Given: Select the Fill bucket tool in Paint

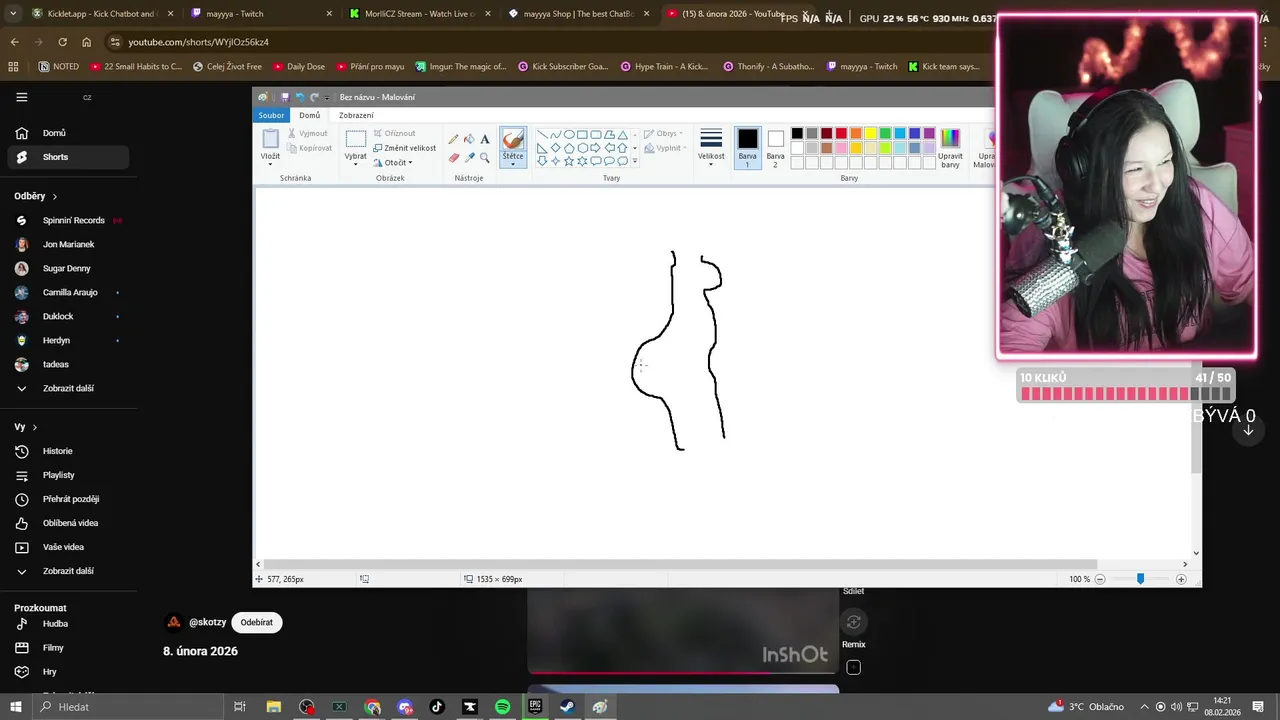Looking at the screenshot, I should (469, 140).
